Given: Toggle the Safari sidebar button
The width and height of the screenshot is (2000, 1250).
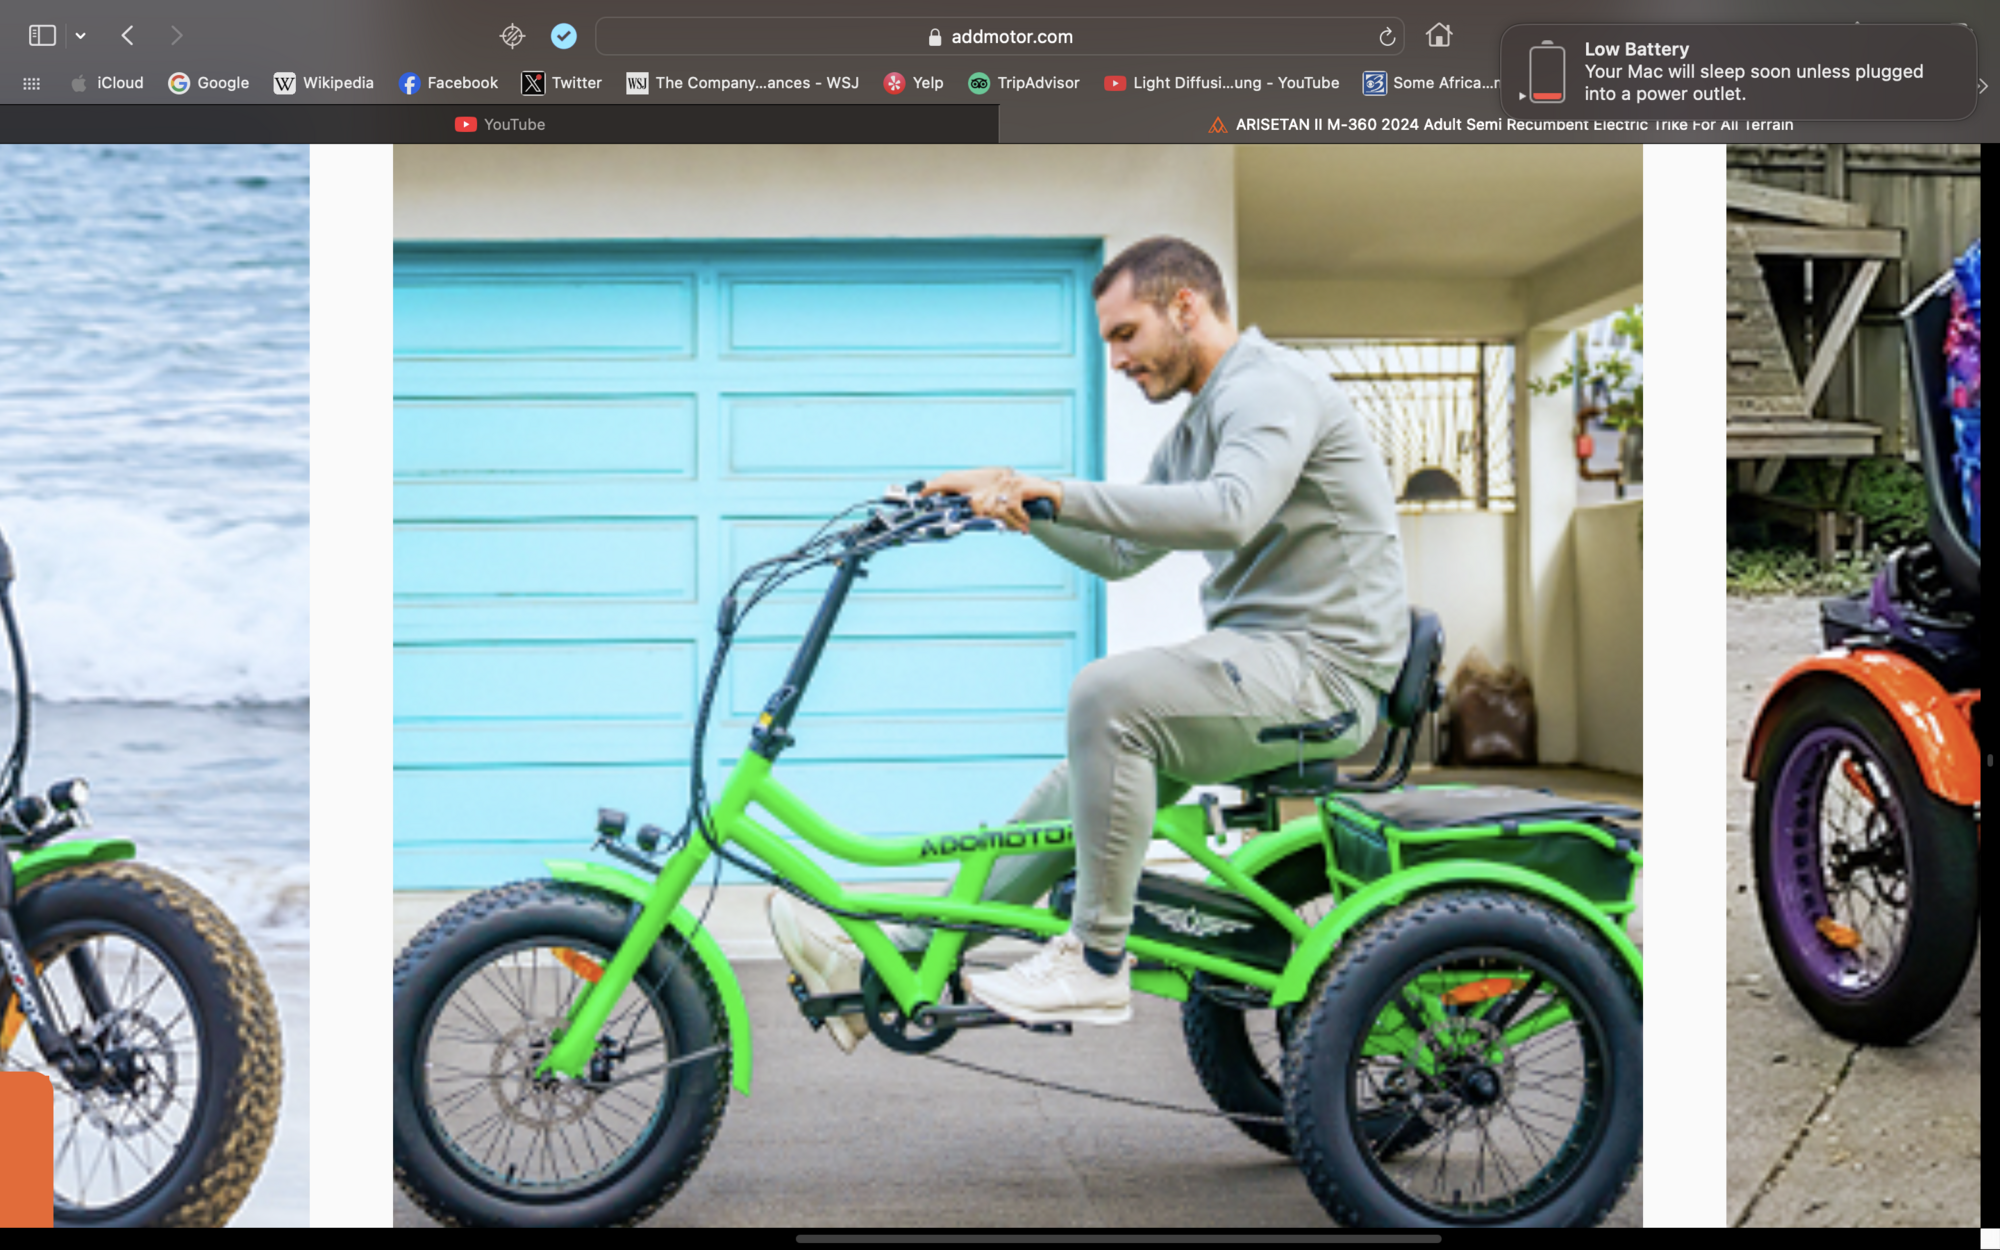Looking at the screenshot, I should pos(41,36).
